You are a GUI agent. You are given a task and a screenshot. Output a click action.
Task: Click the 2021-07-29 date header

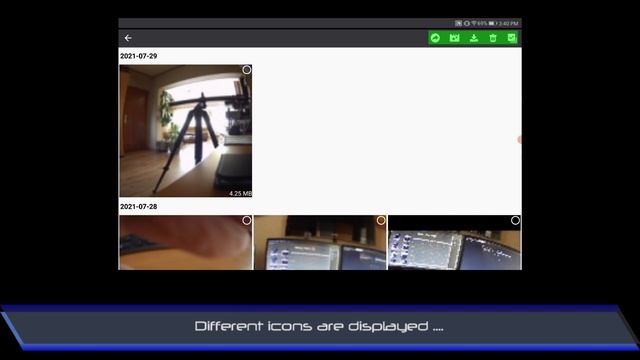click(x=138, y=56)
